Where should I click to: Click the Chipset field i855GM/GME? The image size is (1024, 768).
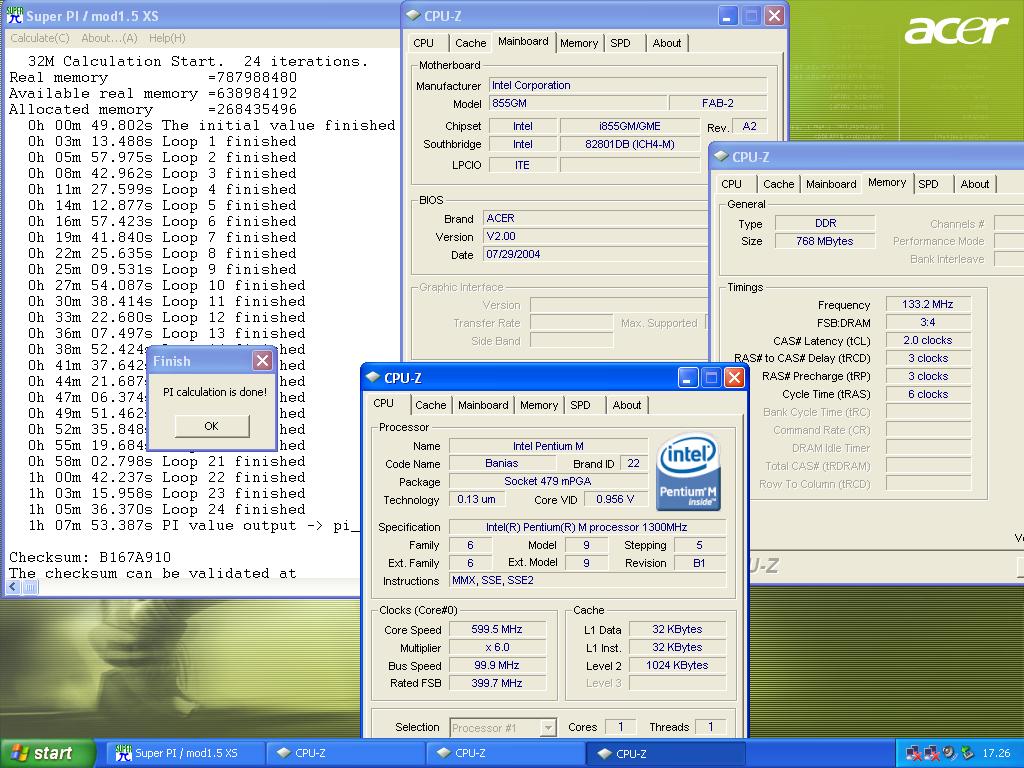click(x=630, y=126)
